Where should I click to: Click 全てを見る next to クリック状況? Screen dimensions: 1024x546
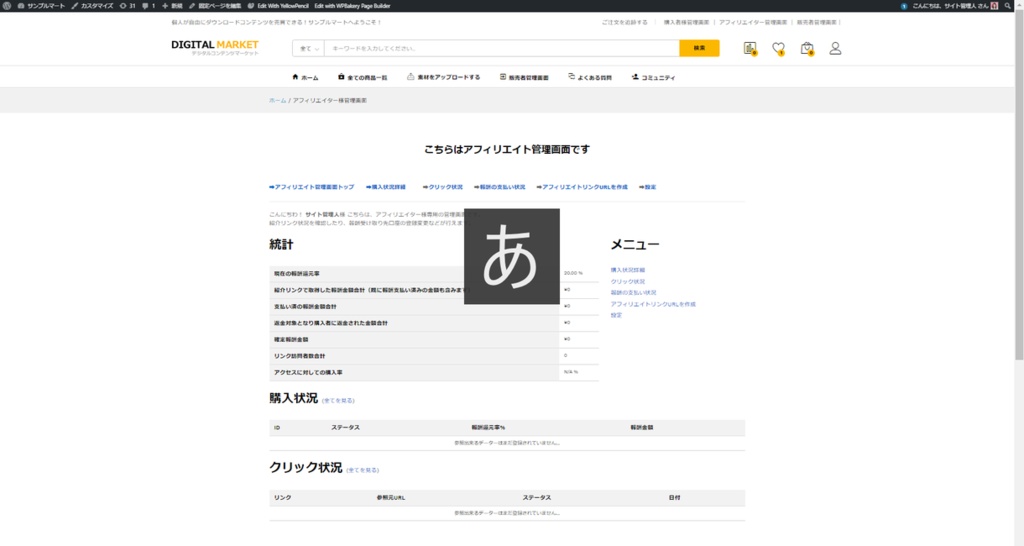[362, 470]
